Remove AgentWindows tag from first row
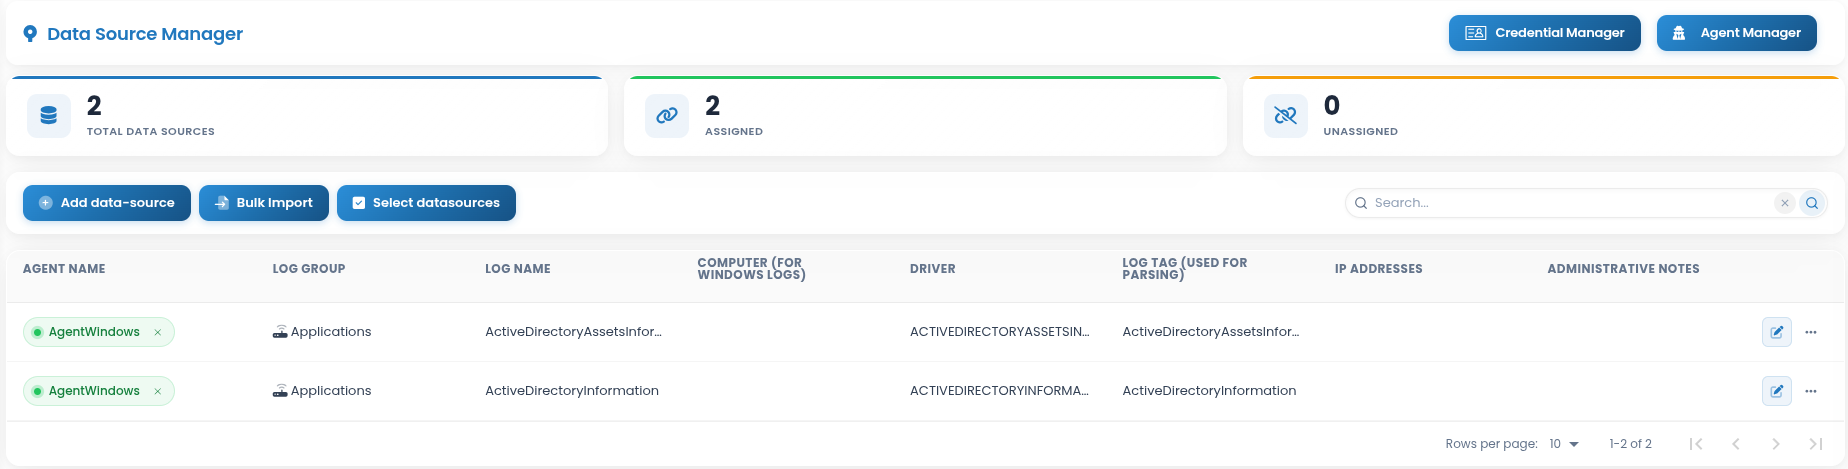This screenshot has width=1848, height=469. pos(158,332)
